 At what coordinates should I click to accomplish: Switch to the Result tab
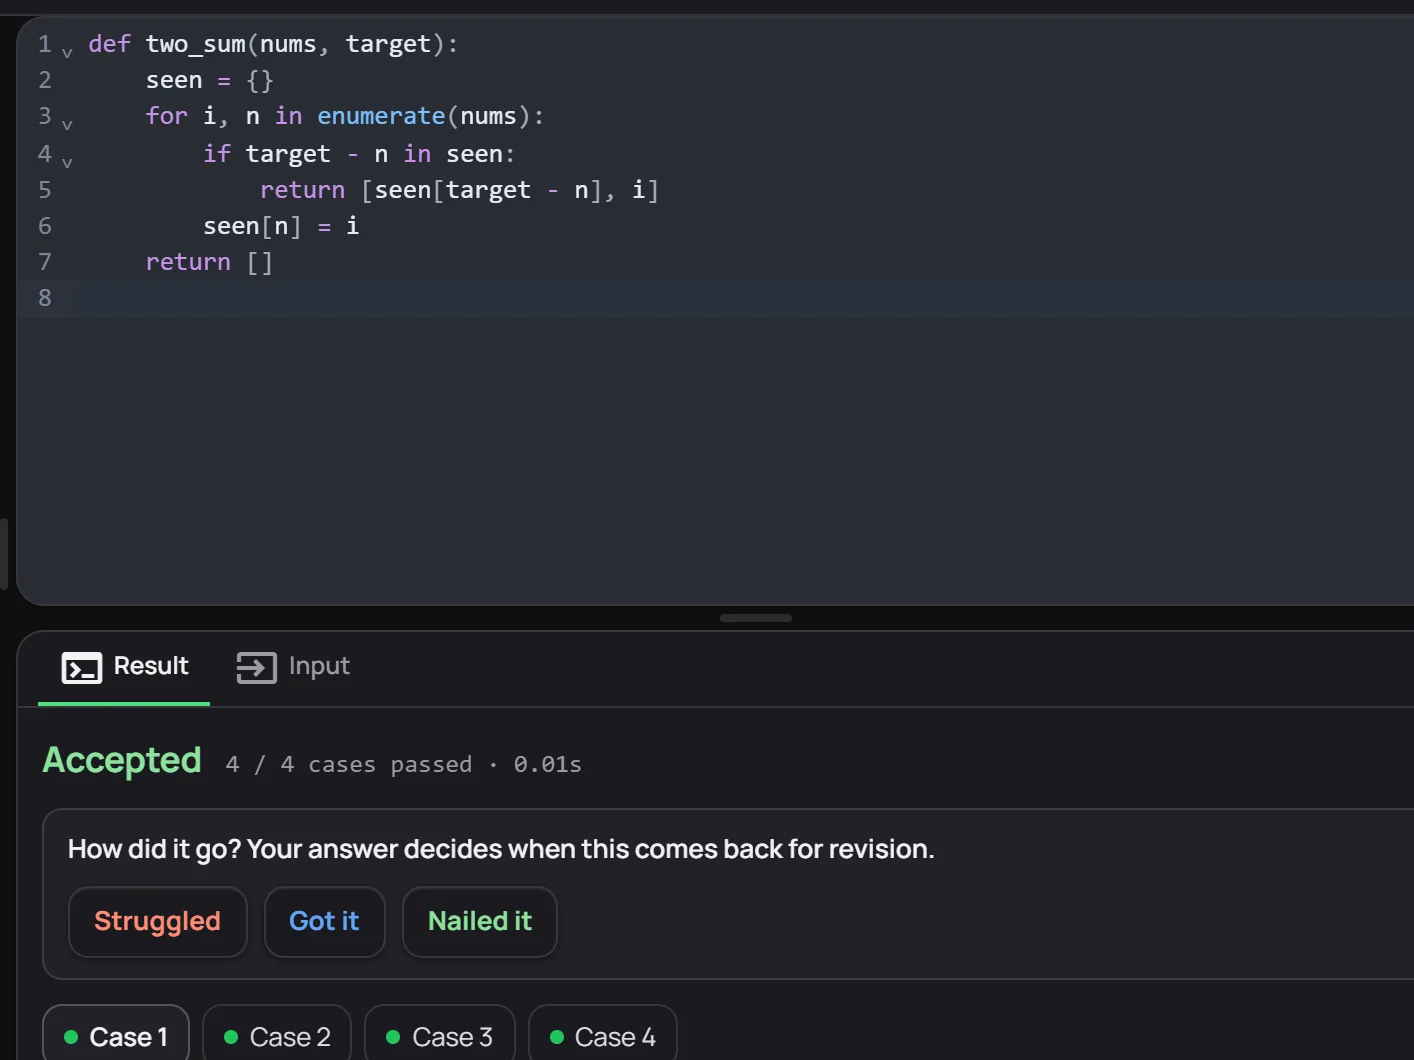point(124,667)
